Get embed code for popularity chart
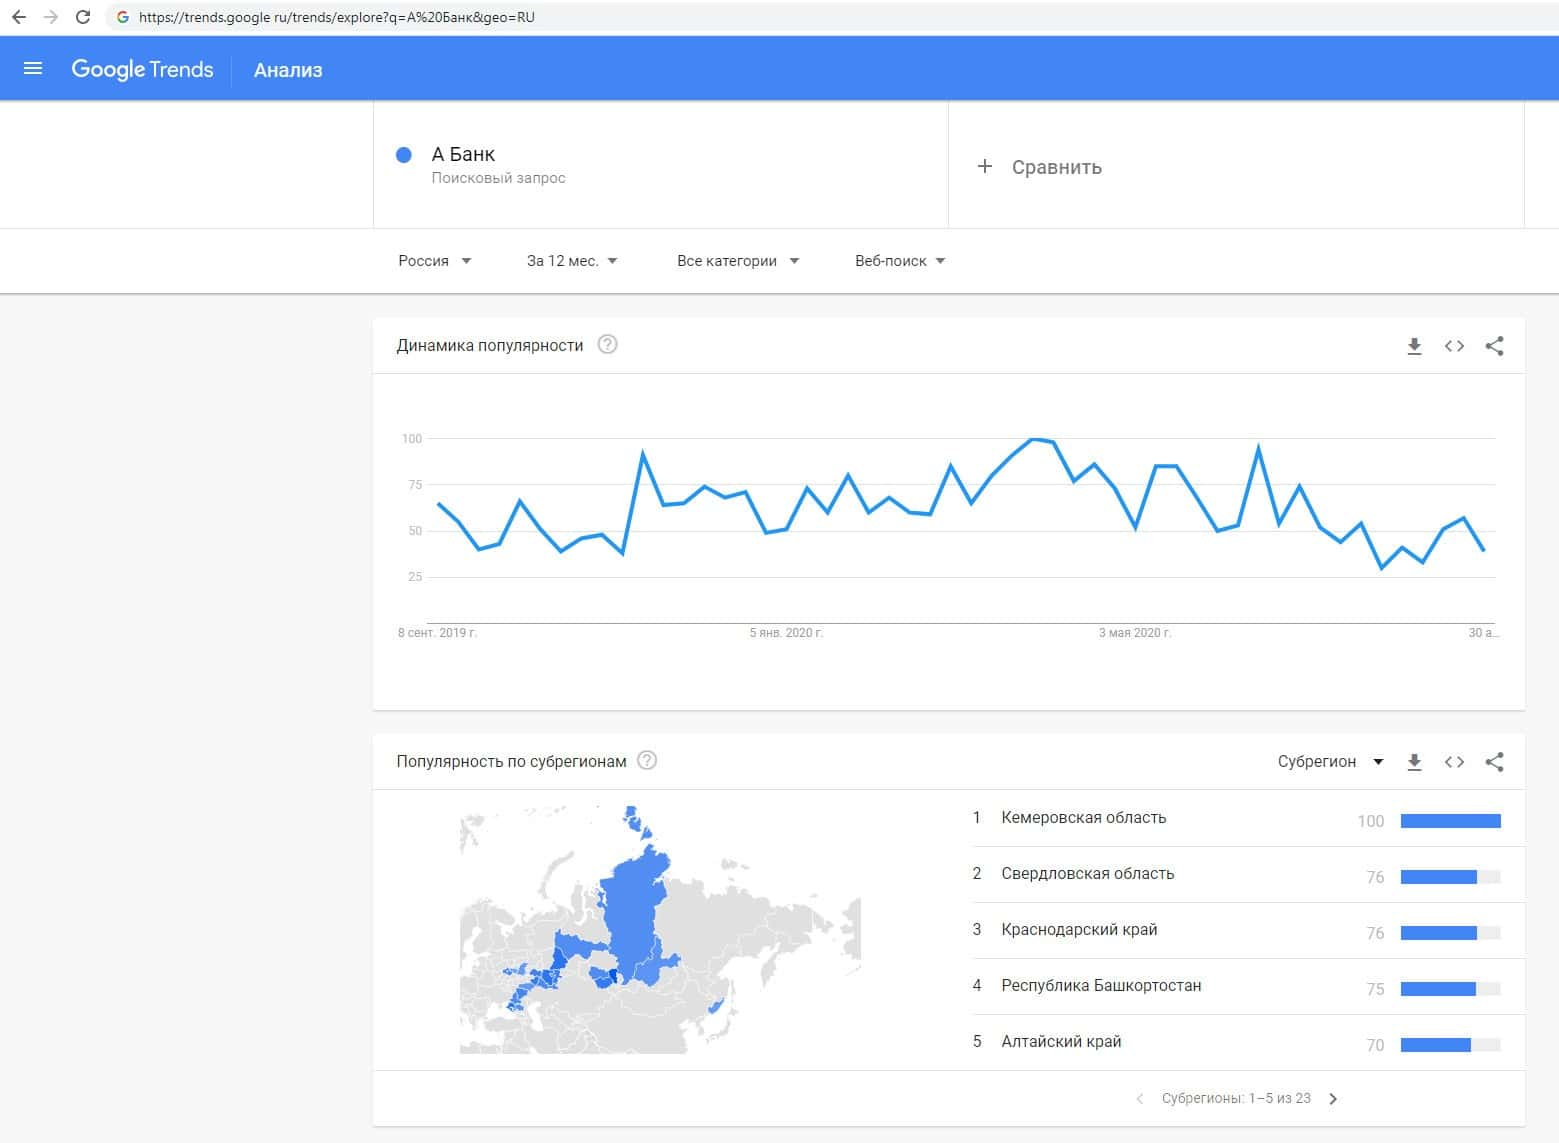Screen dimensions: 1559x1143 point(1454,346)
